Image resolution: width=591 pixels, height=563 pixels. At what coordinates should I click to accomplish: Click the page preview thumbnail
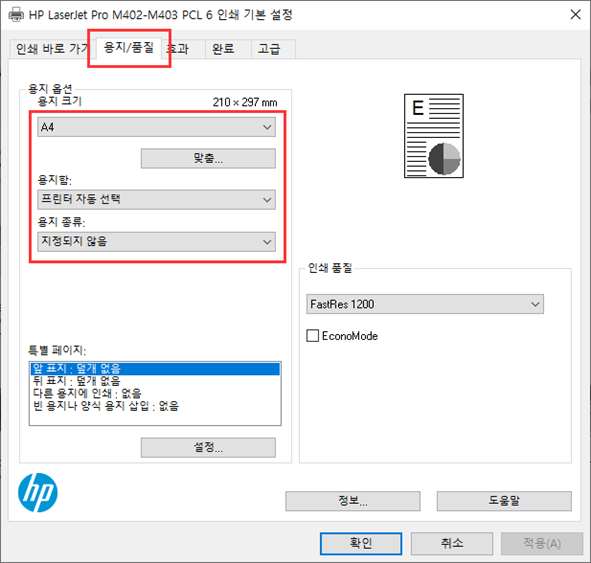434,136
